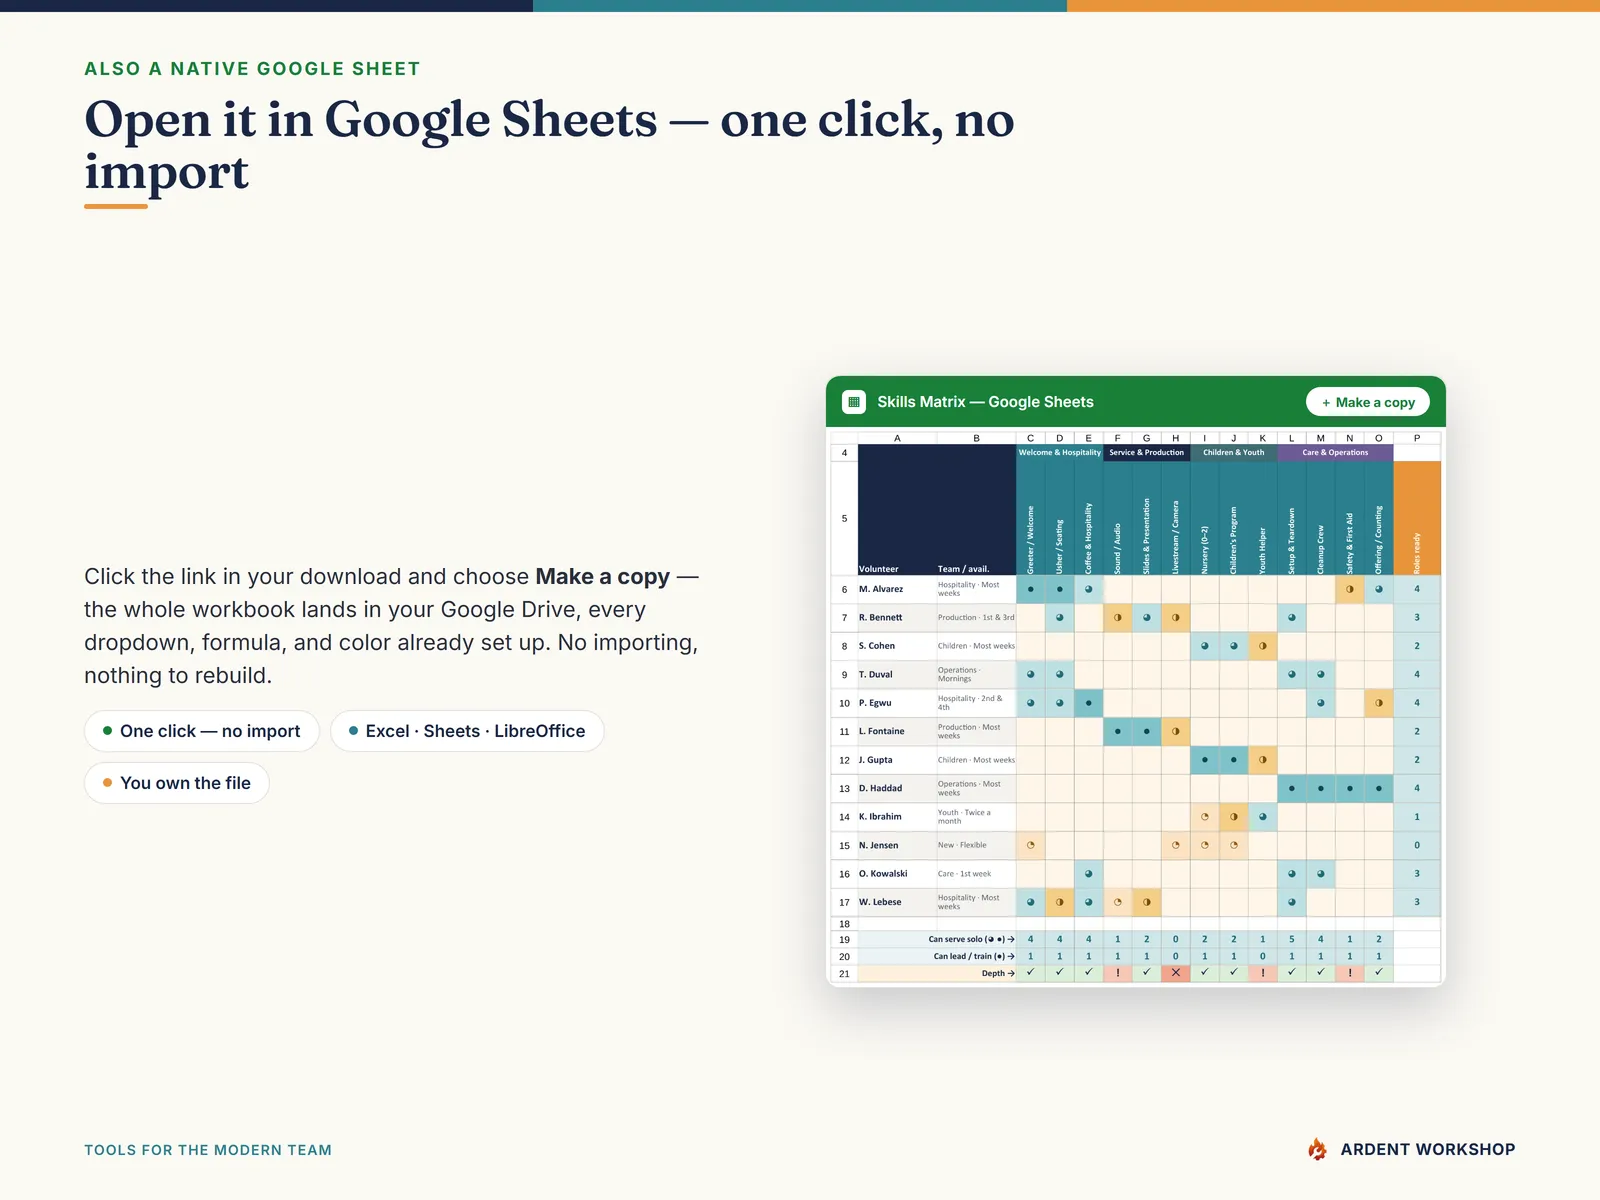Select the 'Excel · Sheets · LibreOffice' pill
This screenshot has width=1600, height=1200.
(x=467, y=731)
